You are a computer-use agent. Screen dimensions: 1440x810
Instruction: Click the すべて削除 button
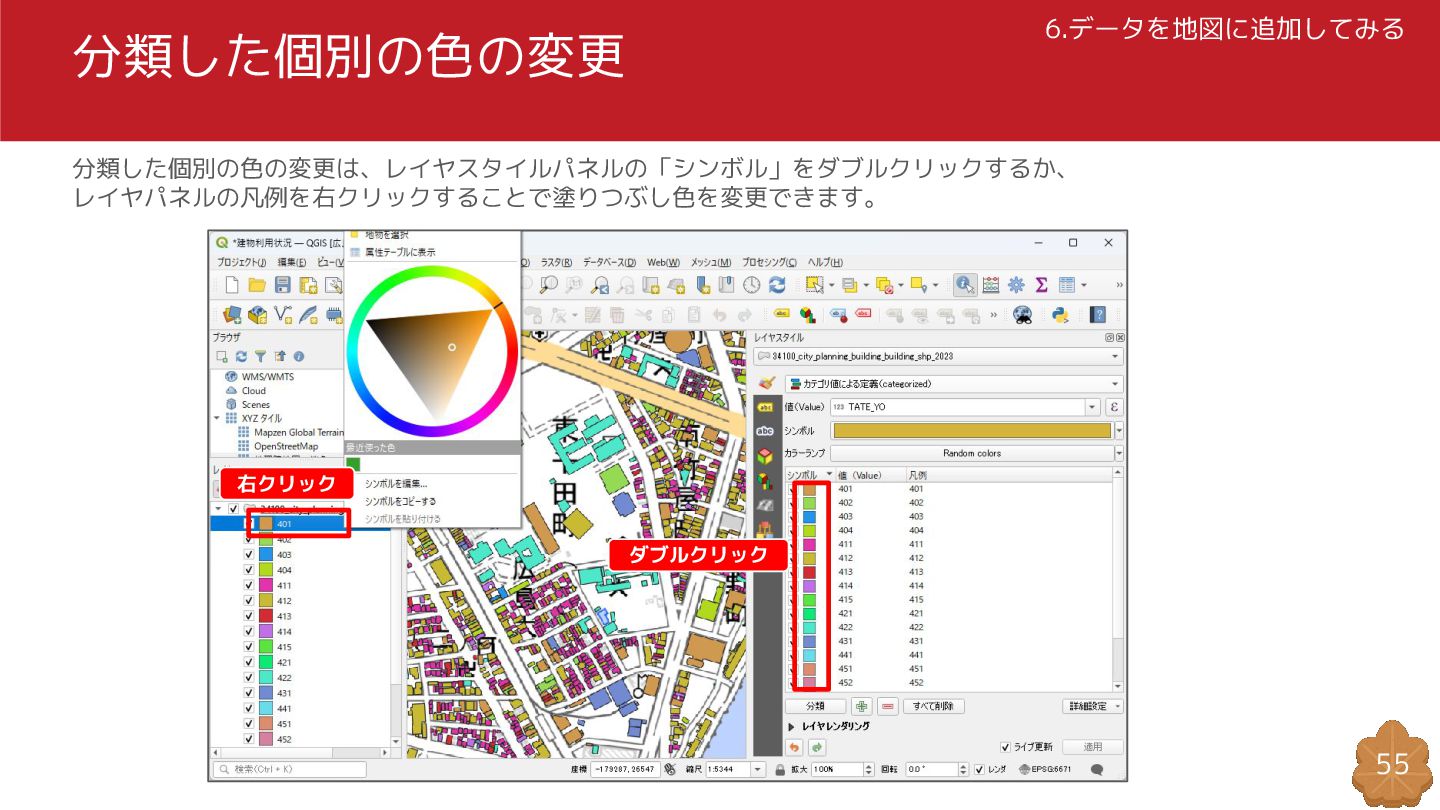934,706
